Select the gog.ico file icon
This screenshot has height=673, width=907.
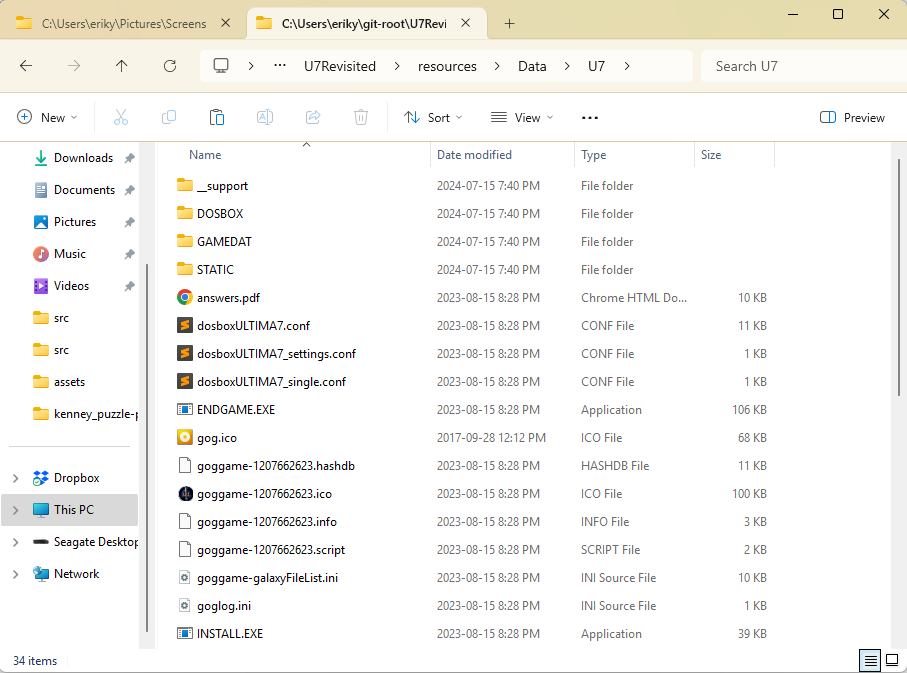click(185, 437)
